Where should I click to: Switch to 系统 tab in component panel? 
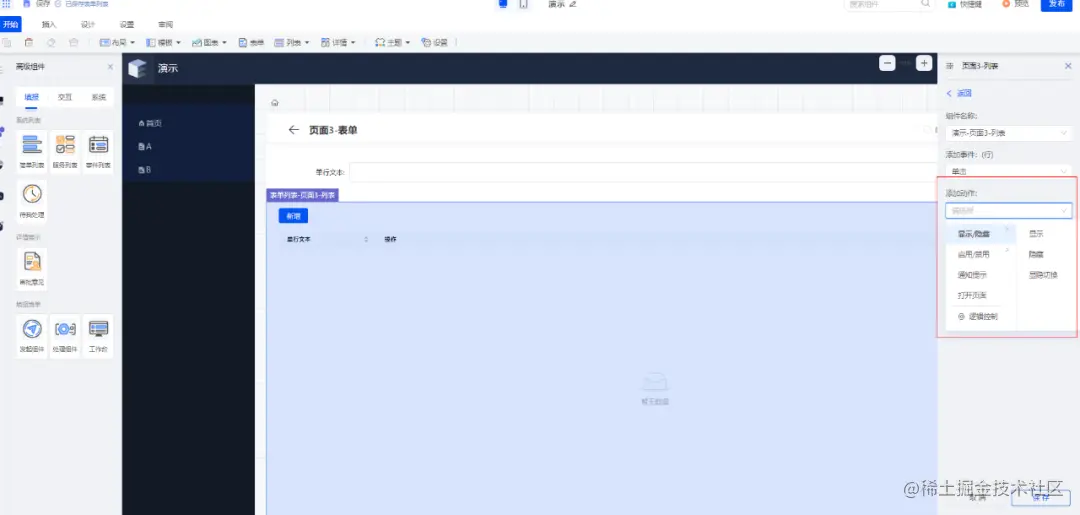tap(98, 97)
